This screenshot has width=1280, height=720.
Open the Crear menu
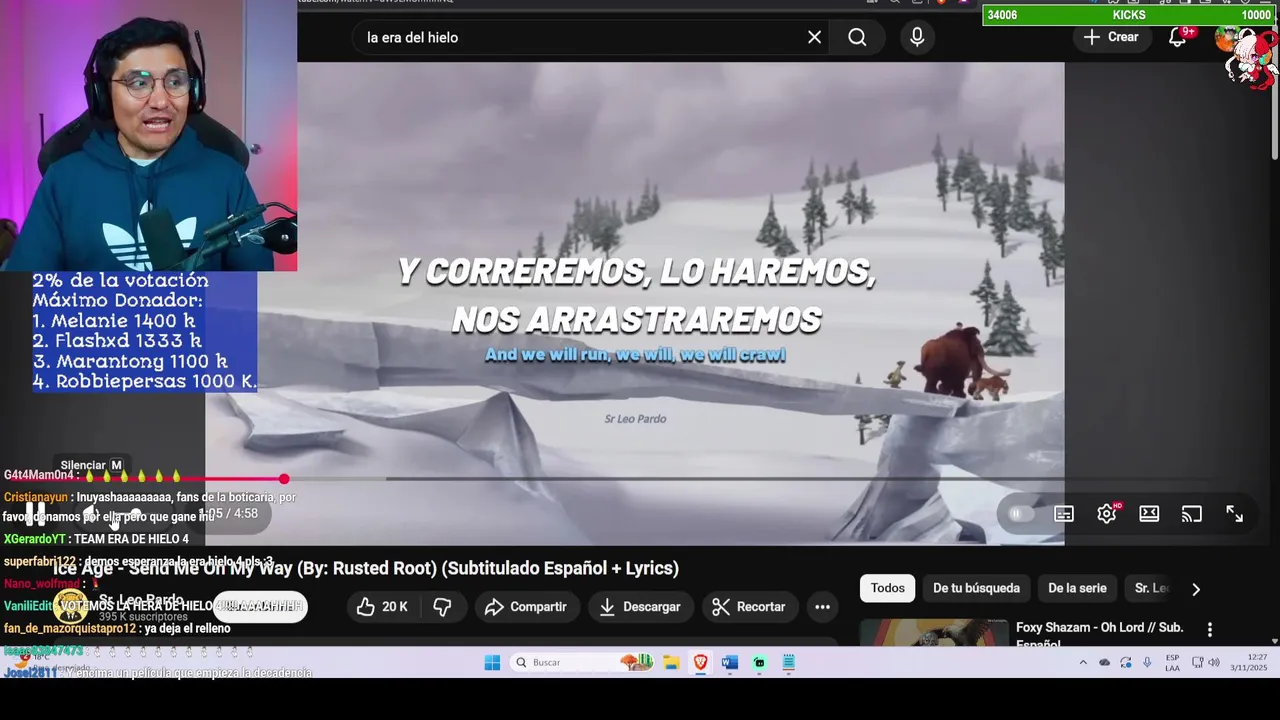point(1111,37)
